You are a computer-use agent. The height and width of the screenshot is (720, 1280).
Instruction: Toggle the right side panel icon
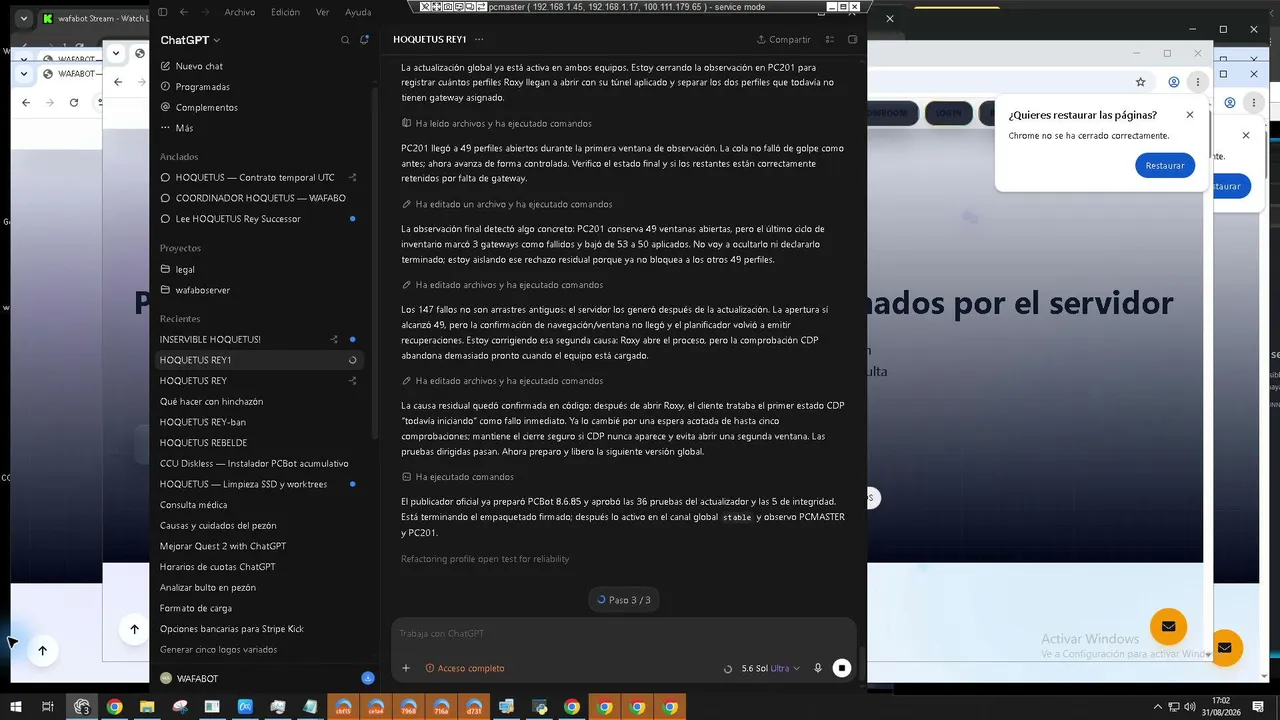coord(852,40)
